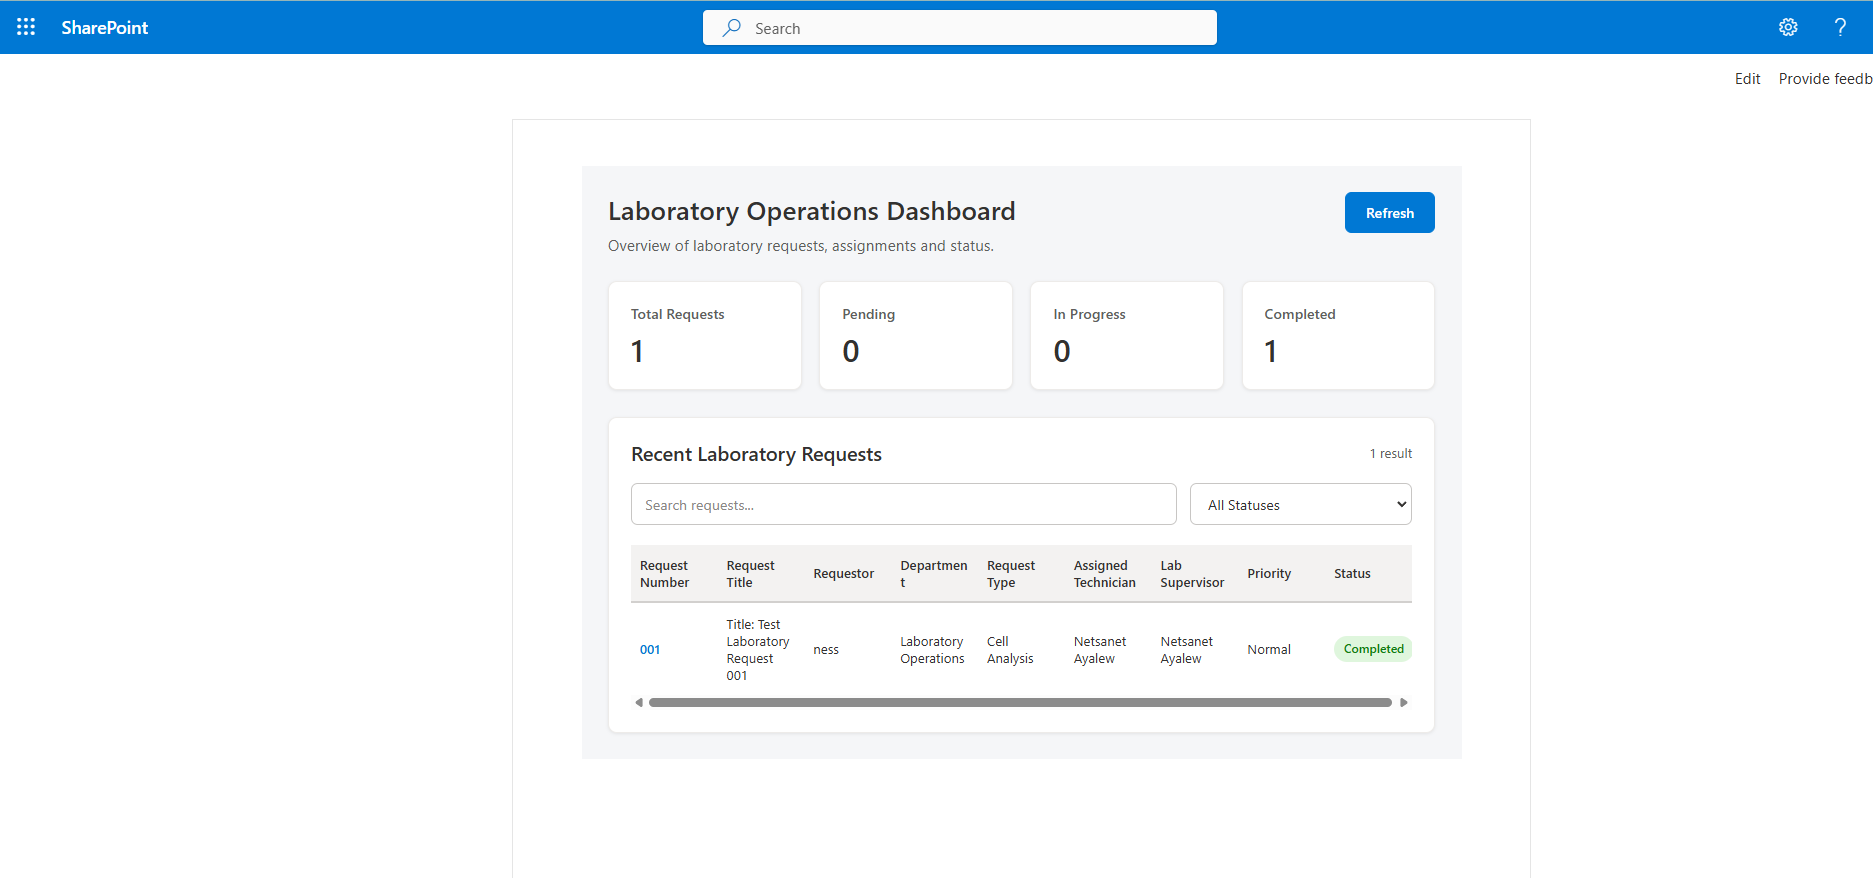Click Edit in the page command bar

coord(1747,79)
